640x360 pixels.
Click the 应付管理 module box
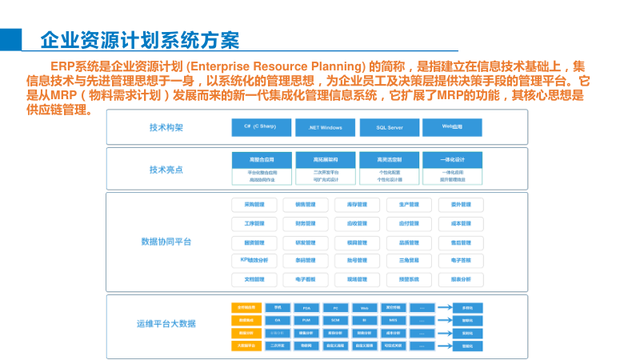pos(409,224)
